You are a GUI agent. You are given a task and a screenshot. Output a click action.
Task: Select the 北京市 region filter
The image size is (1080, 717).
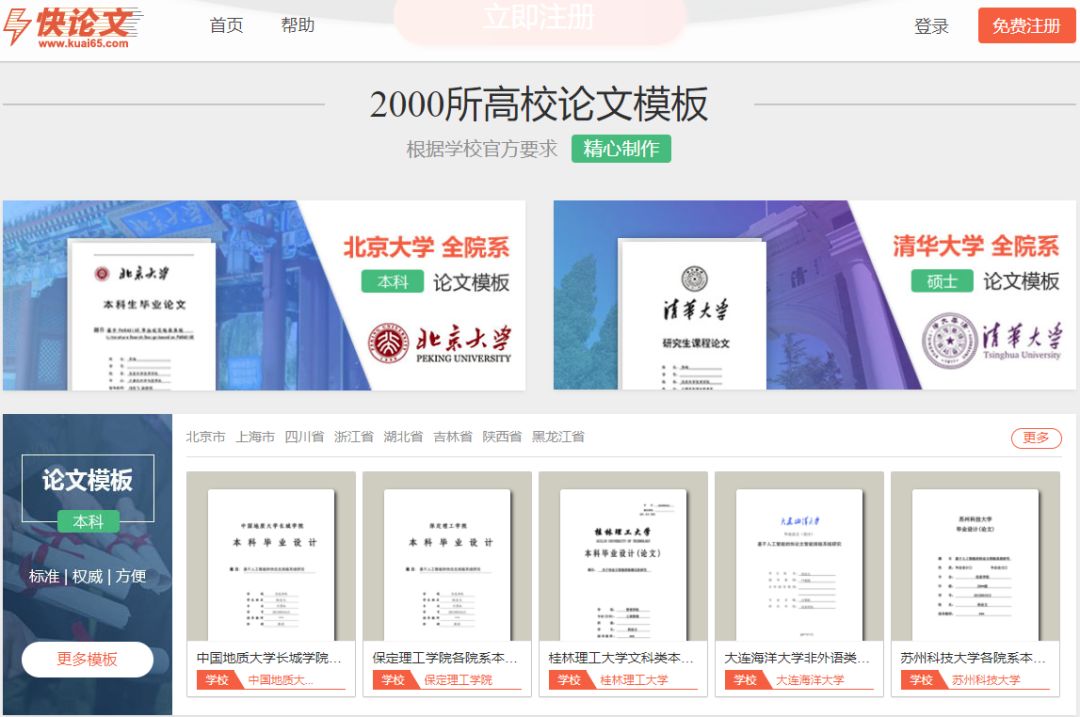(203, 438)
